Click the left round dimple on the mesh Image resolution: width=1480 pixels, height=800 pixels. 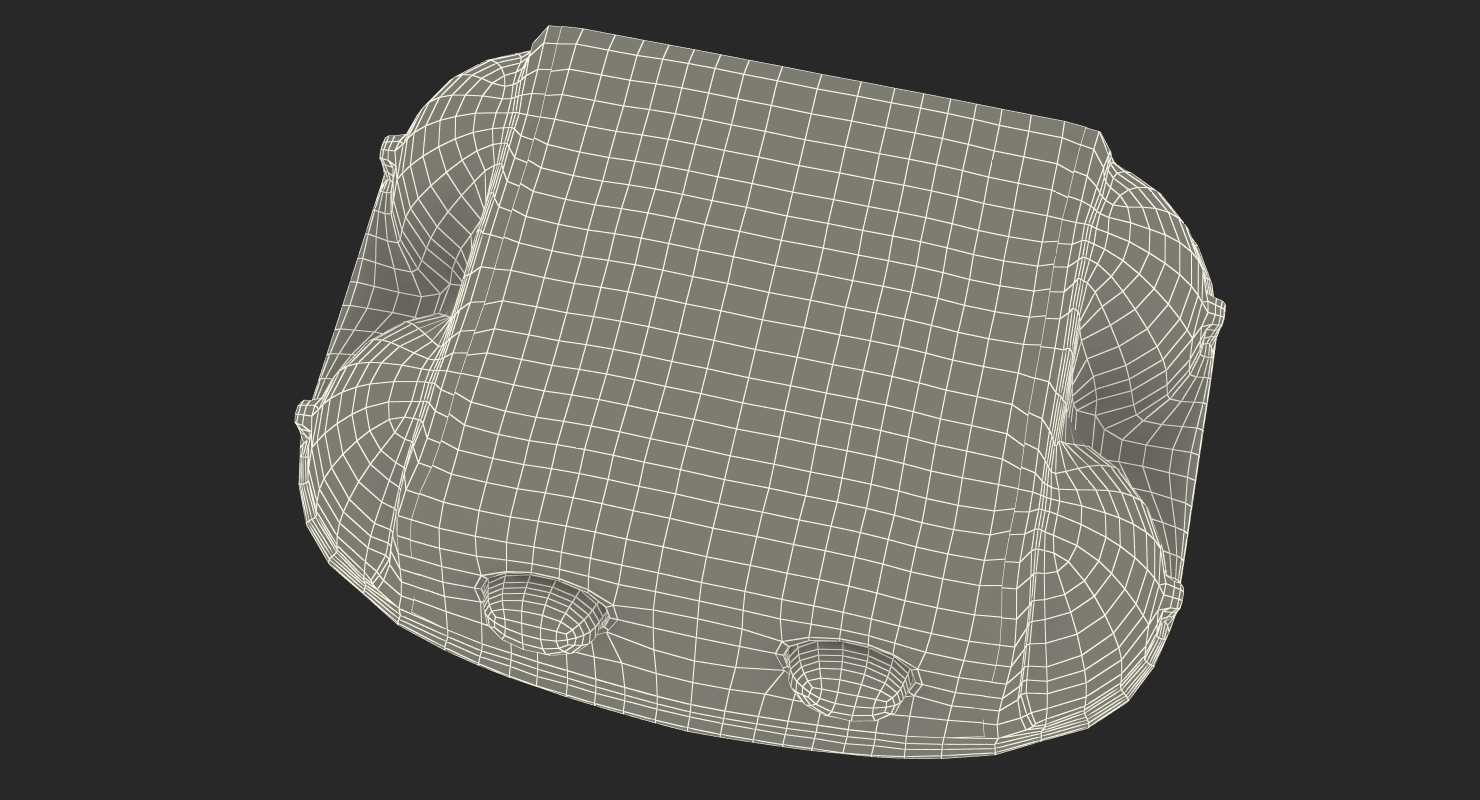click(544, 613)
